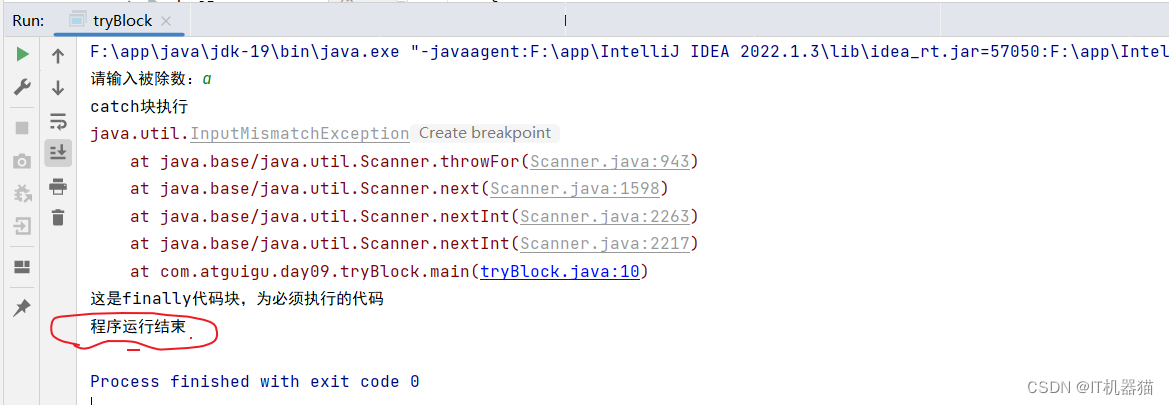Click the up arrow stack trace icon

(57, 55)
